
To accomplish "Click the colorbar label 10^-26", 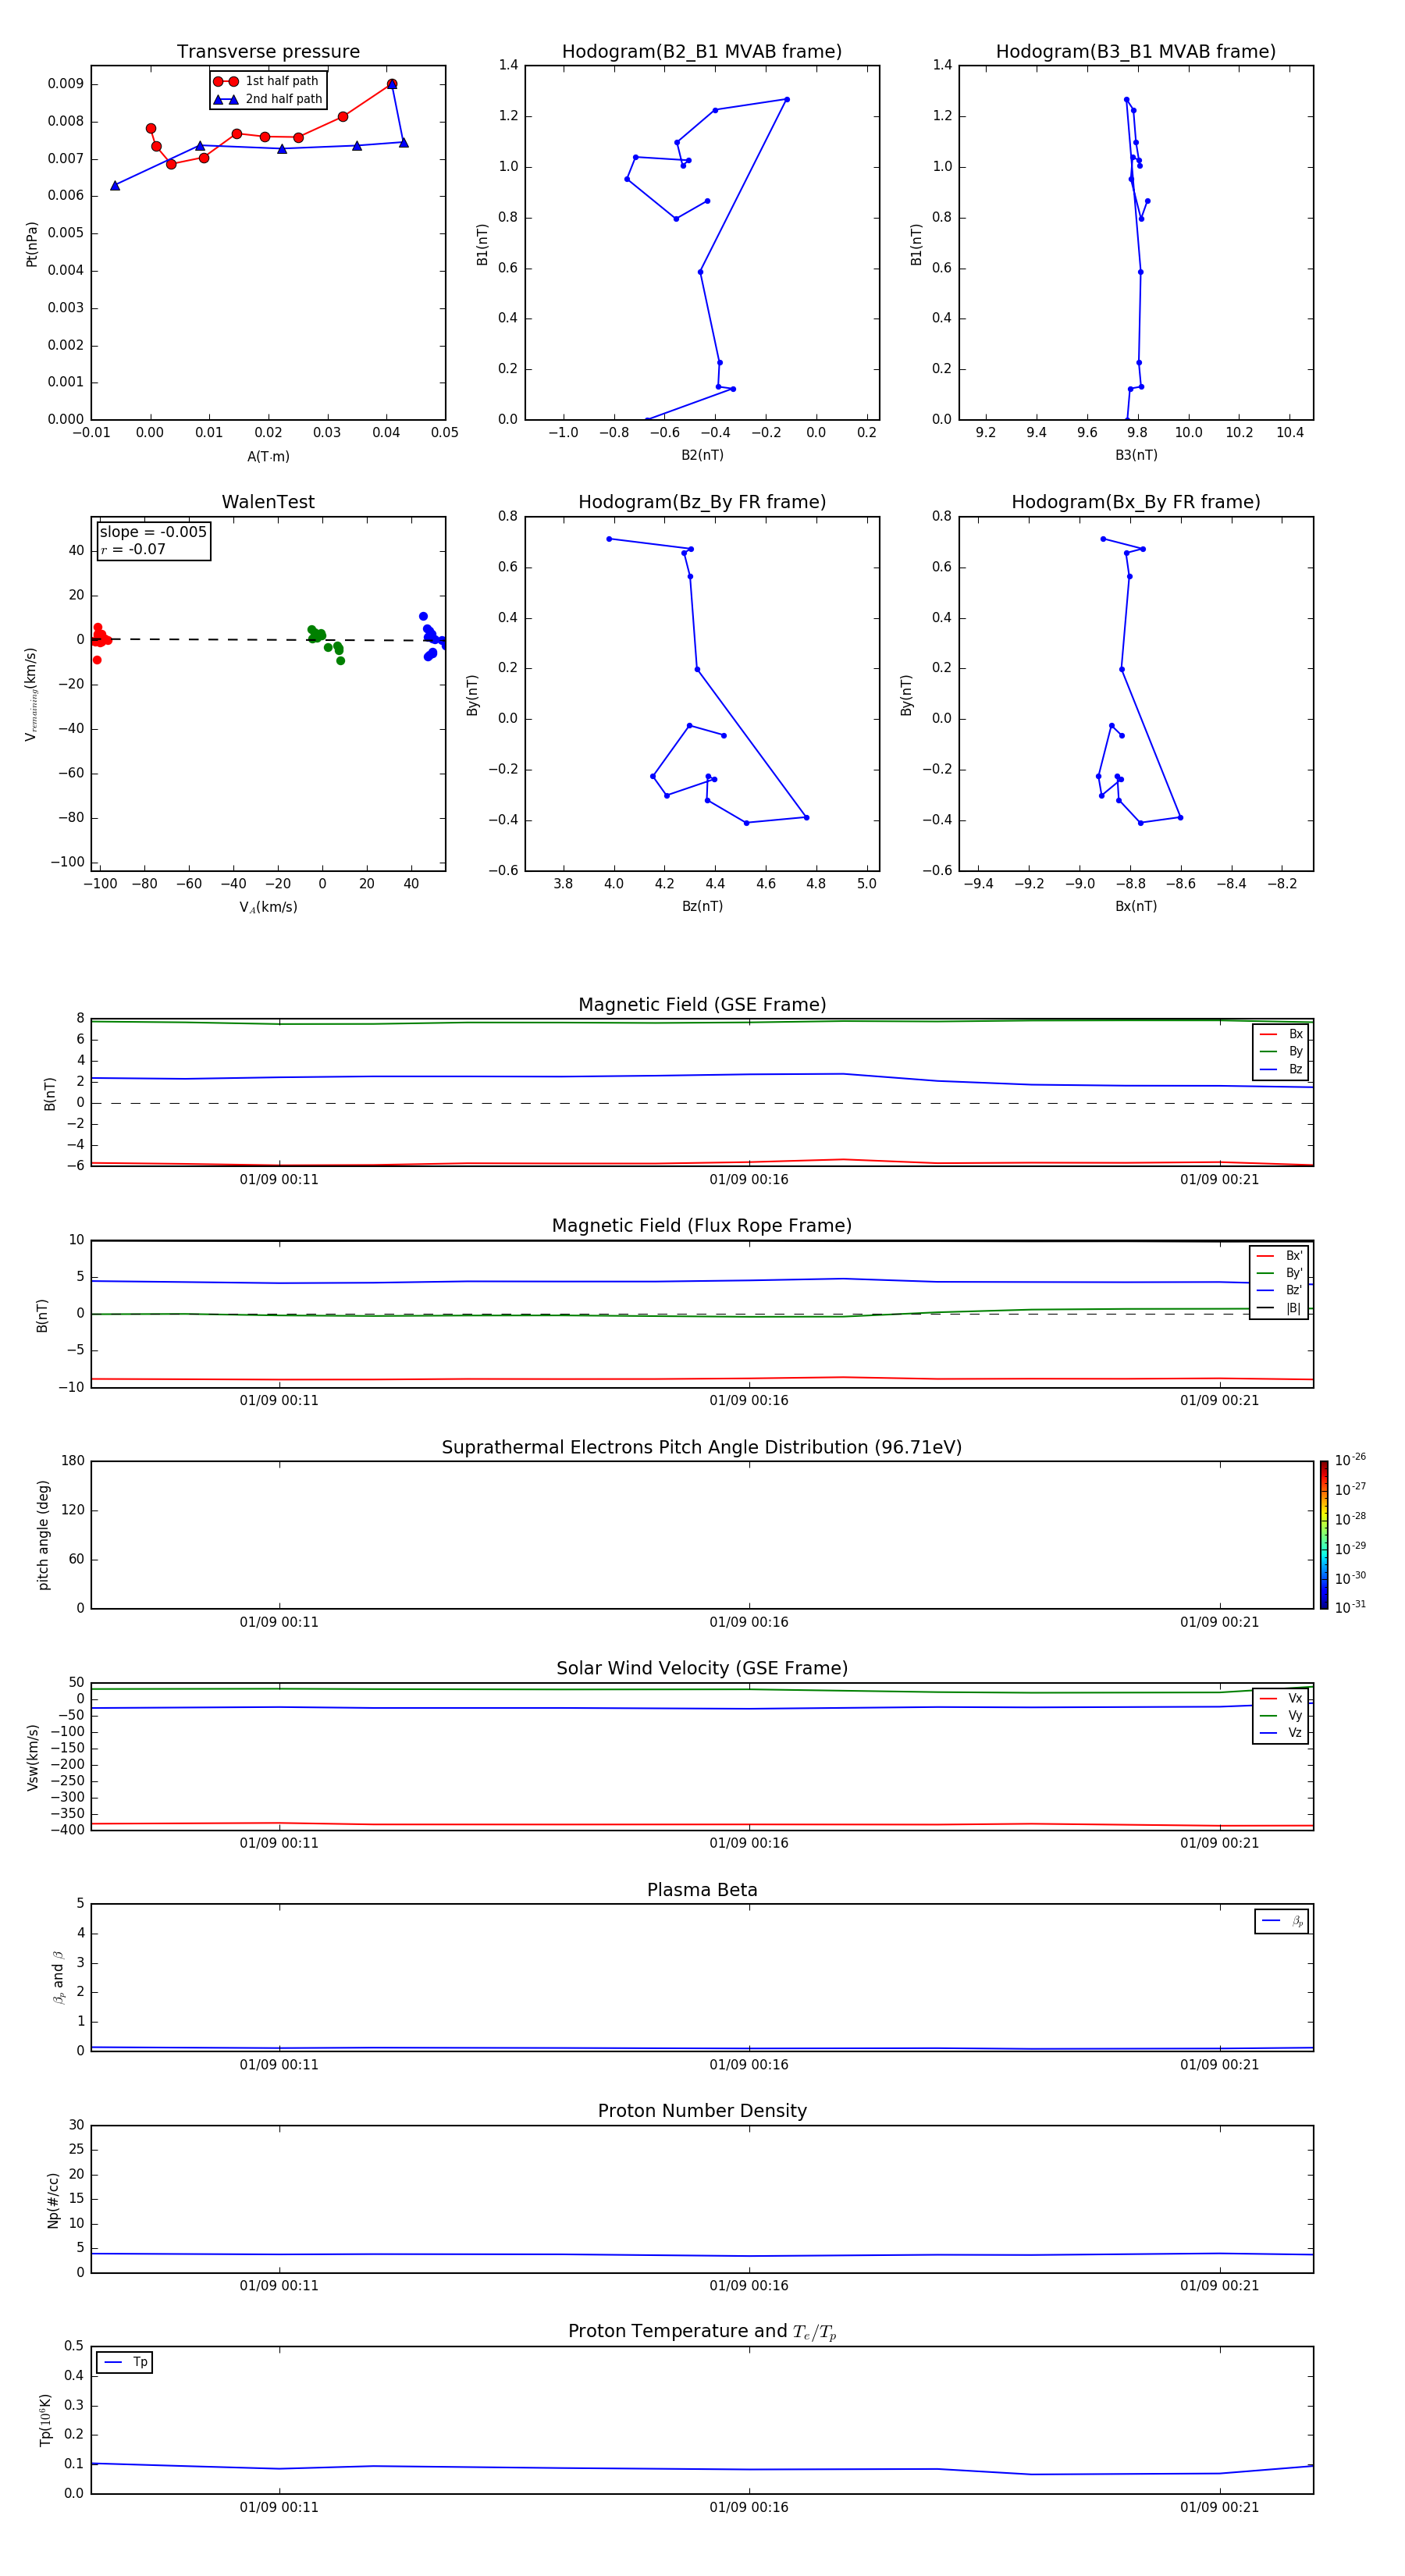I will [x=1350, y=1460].
